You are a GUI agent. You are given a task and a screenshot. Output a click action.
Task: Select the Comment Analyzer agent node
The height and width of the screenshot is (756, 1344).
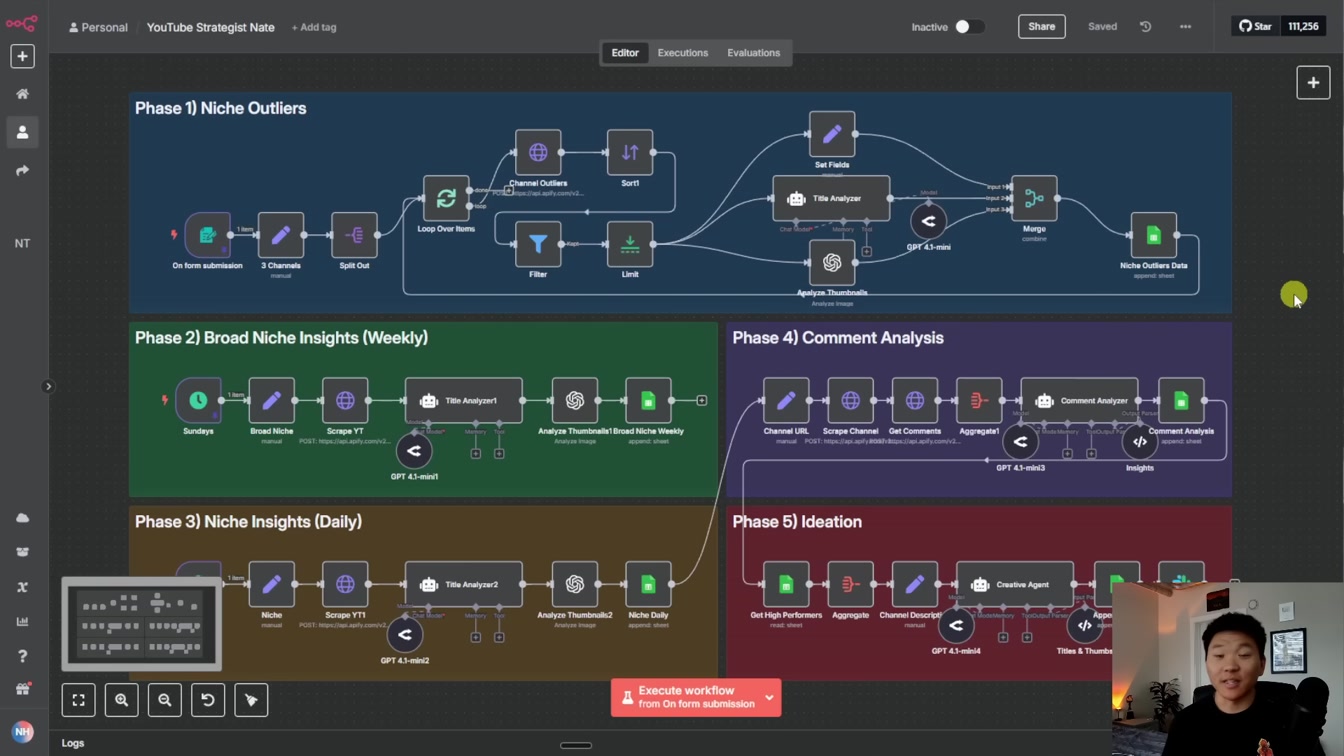point(1079,400)
